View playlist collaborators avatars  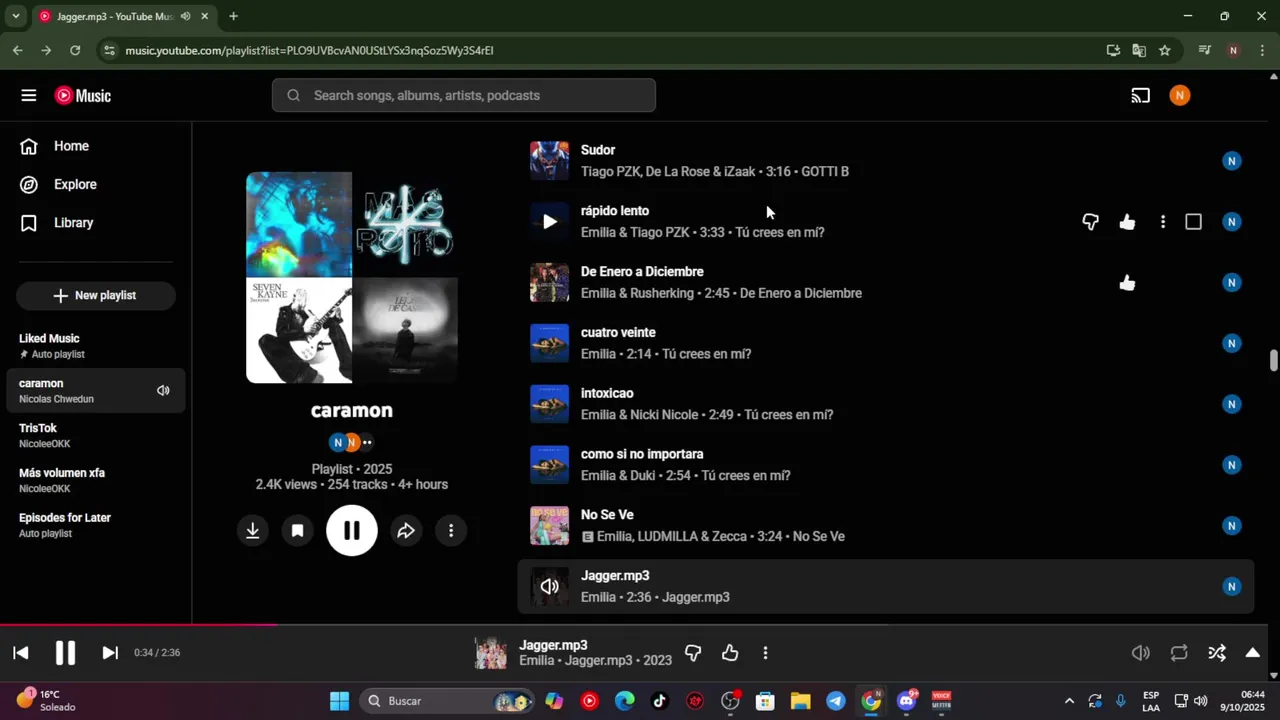351,442
